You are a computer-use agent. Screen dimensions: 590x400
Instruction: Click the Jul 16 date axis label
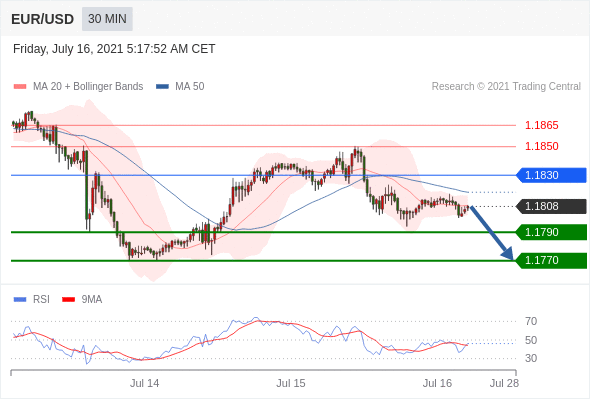click(x=437, y=383)
